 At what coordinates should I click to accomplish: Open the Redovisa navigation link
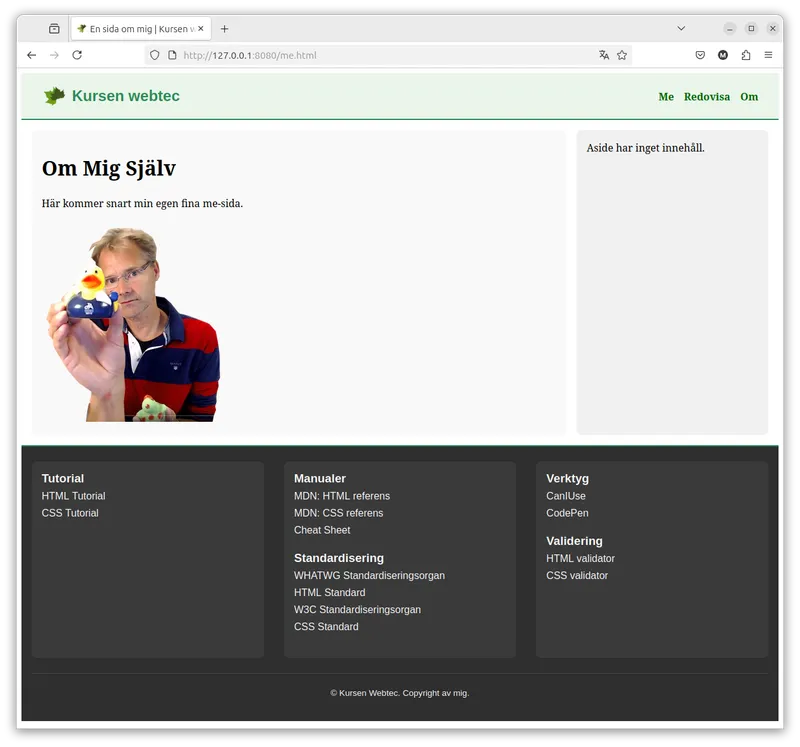[707, 97]
